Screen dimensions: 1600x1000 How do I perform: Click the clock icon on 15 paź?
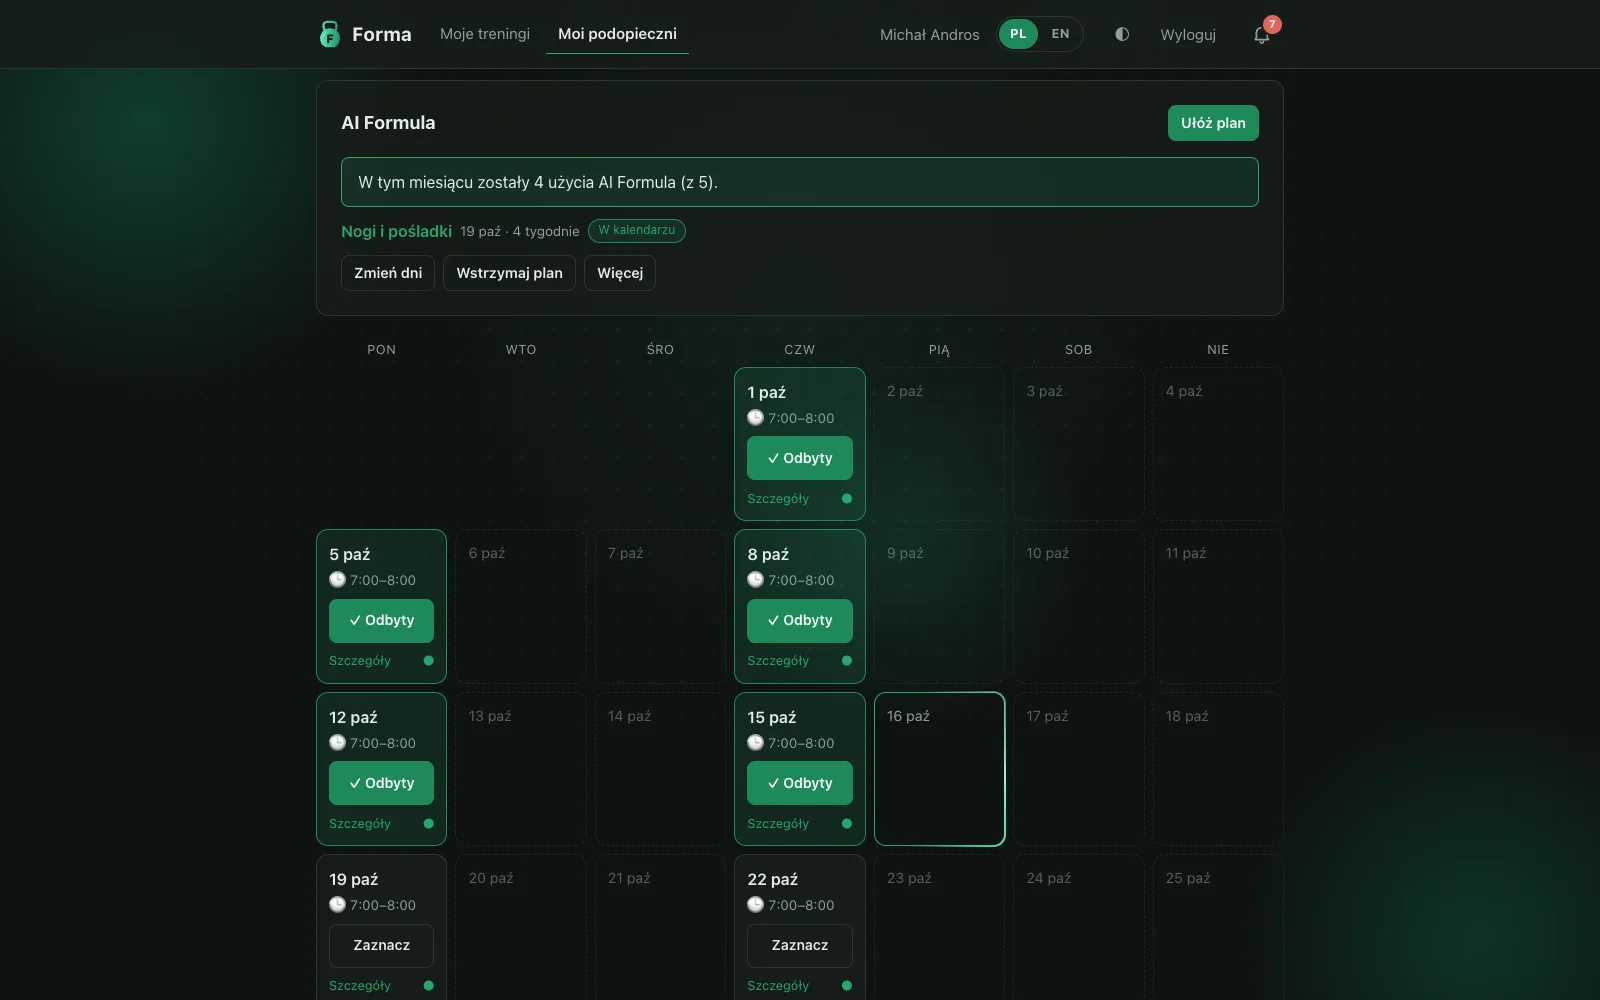tap(755, 743)
